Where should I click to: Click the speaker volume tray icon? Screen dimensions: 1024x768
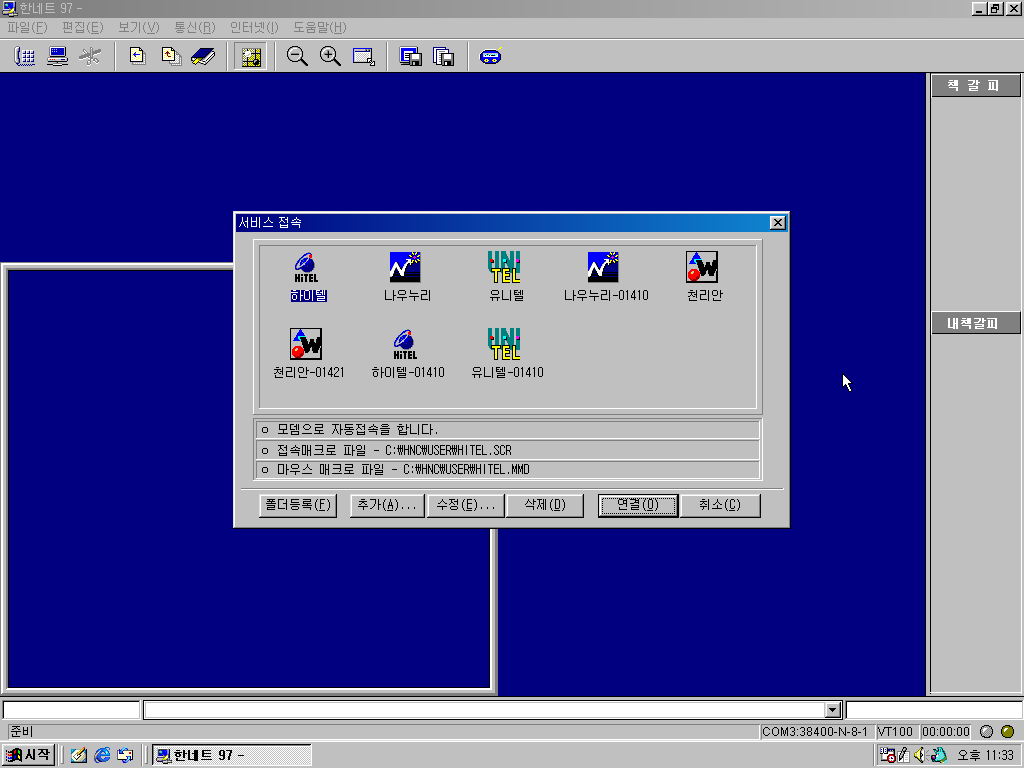click(921, 755)
